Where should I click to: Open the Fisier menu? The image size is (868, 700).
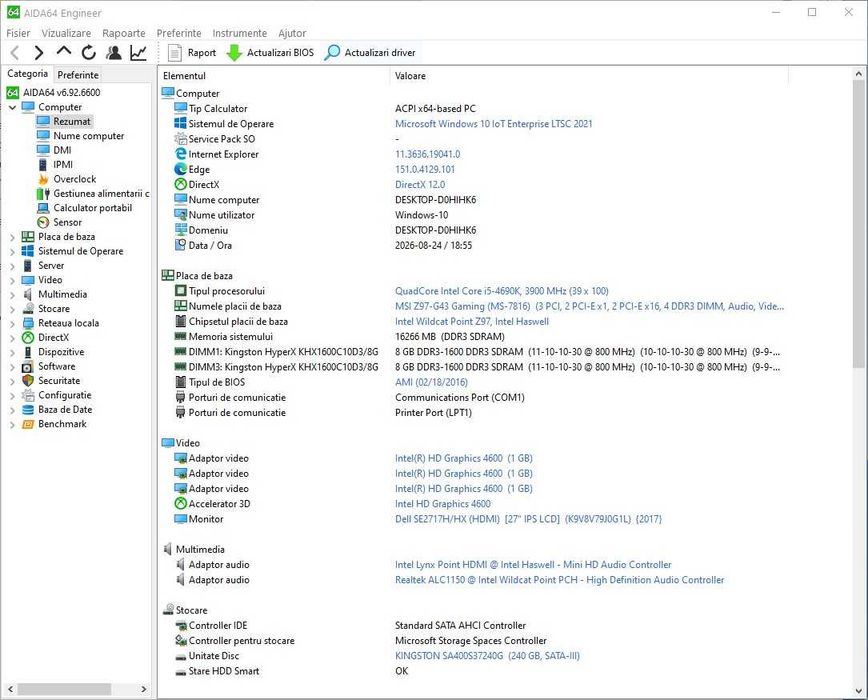coord(18,33)
